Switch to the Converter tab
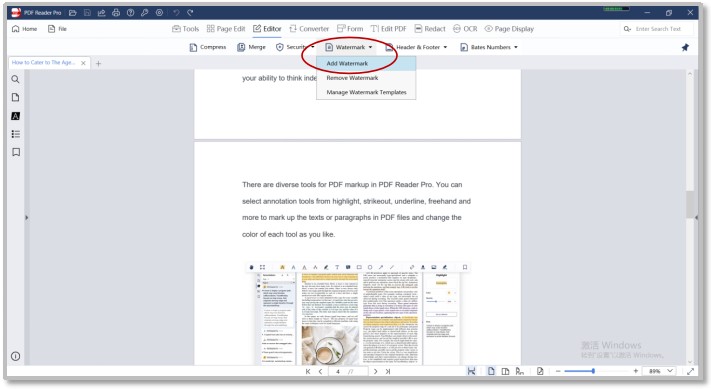This screenshot has height=389, width=711. click(x=309, y=29)
